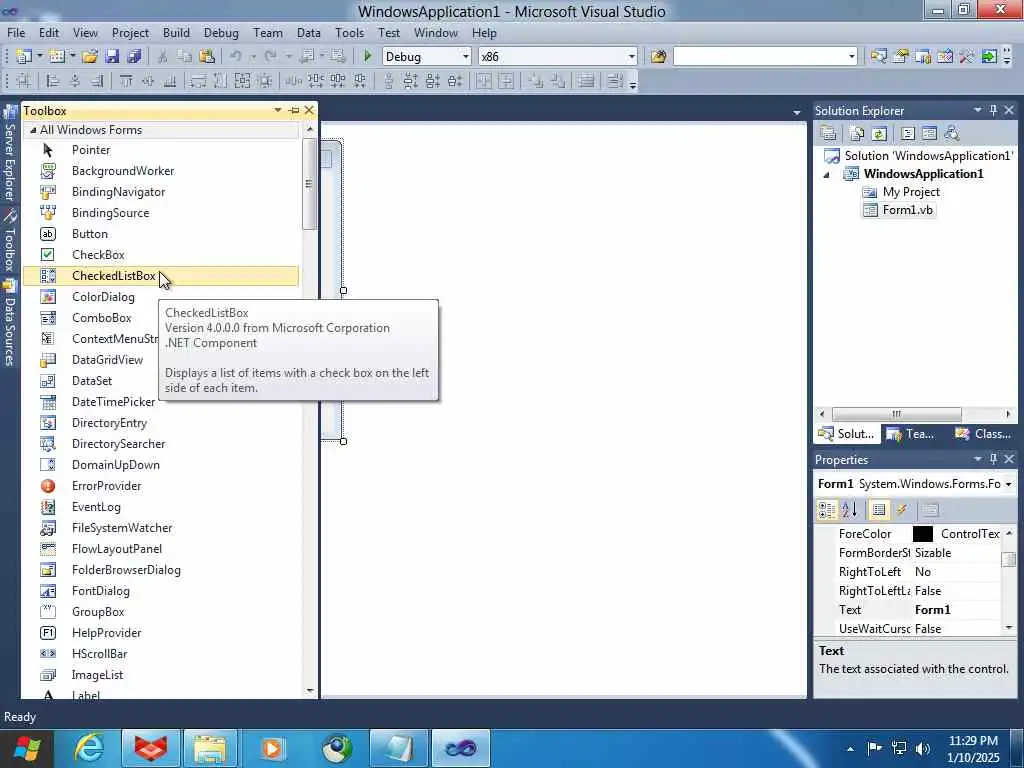Click Show All Files in Solution Explorer

point(857,134)
